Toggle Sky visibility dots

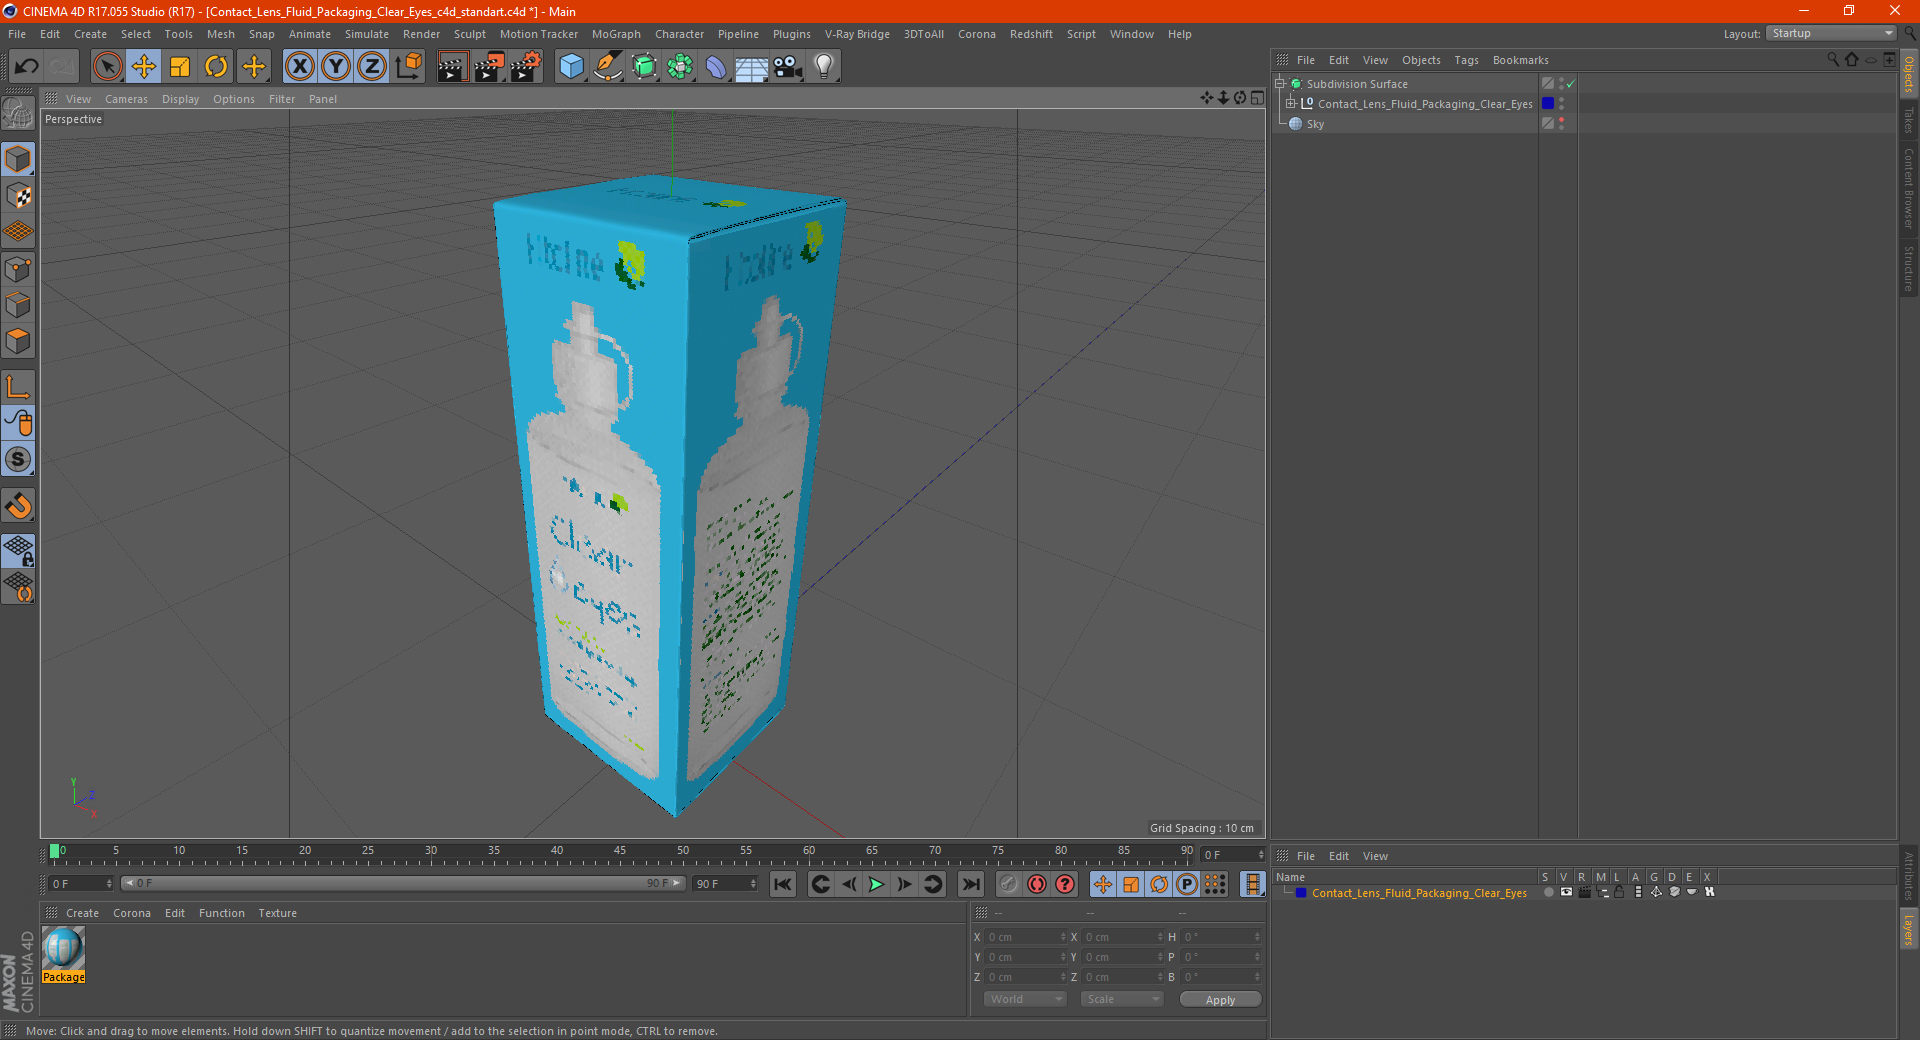click(x=1561, y=123)
